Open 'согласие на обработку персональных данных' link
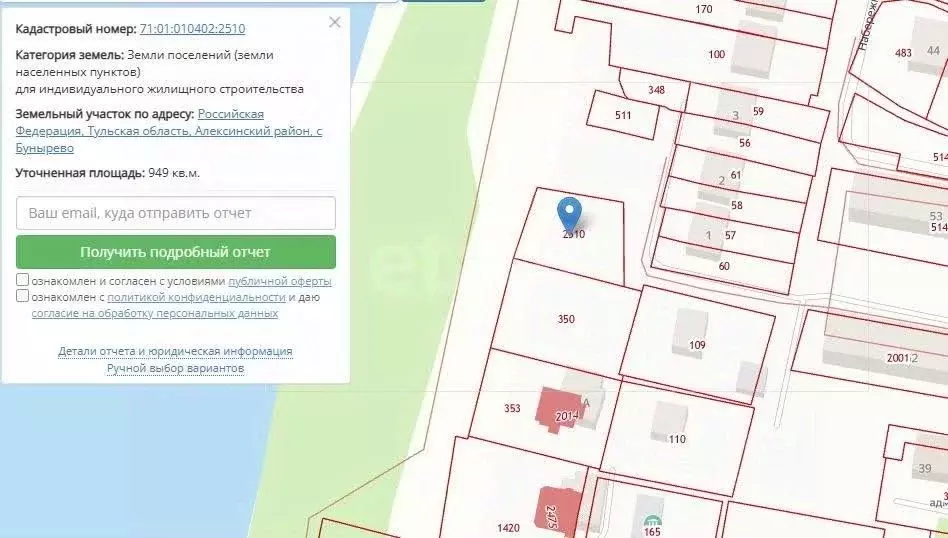948x538 pixels. tap(155, 313)
